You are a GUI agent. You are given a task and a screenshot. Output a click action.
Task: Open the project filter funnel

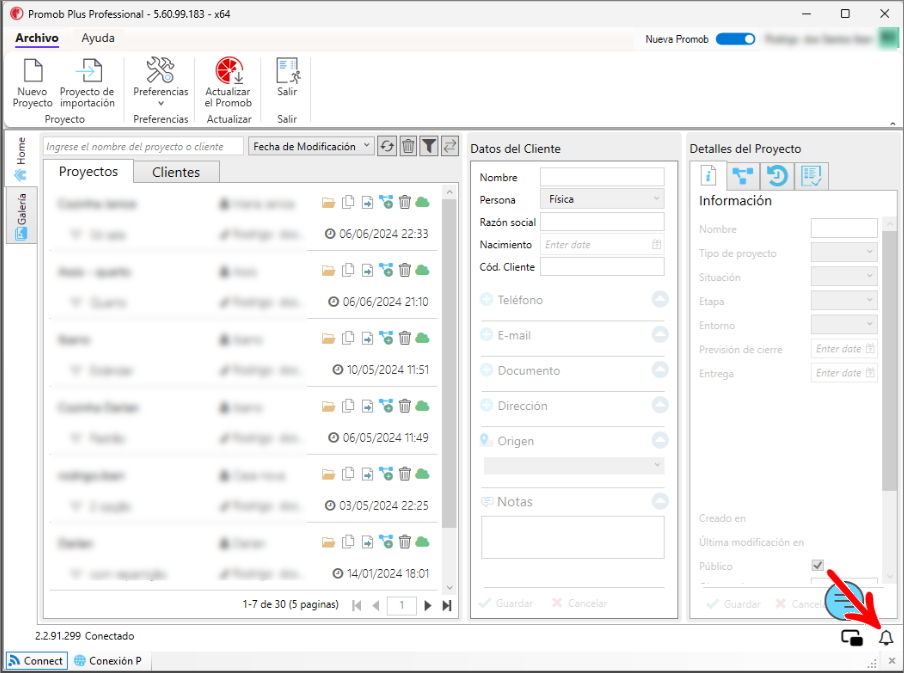coord(429,146)
